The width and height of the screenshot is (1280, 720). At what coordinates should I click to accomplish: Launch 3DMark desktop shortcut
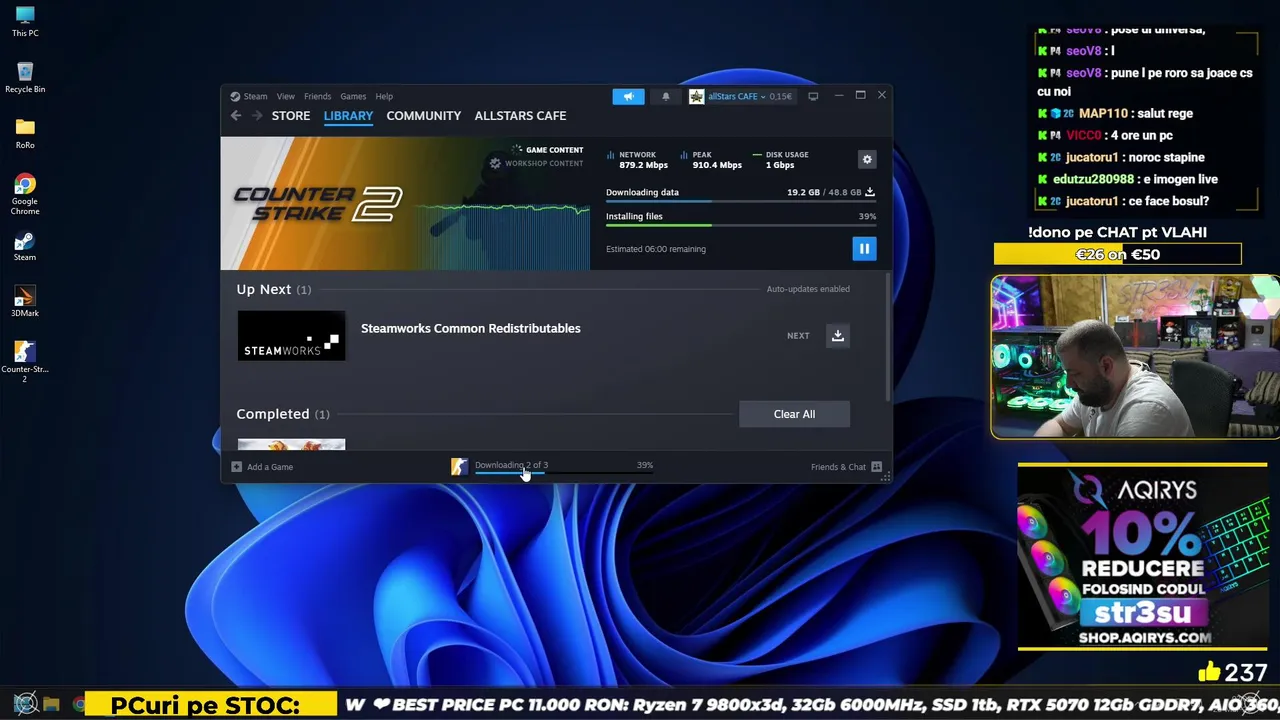(x=25, y=302)
